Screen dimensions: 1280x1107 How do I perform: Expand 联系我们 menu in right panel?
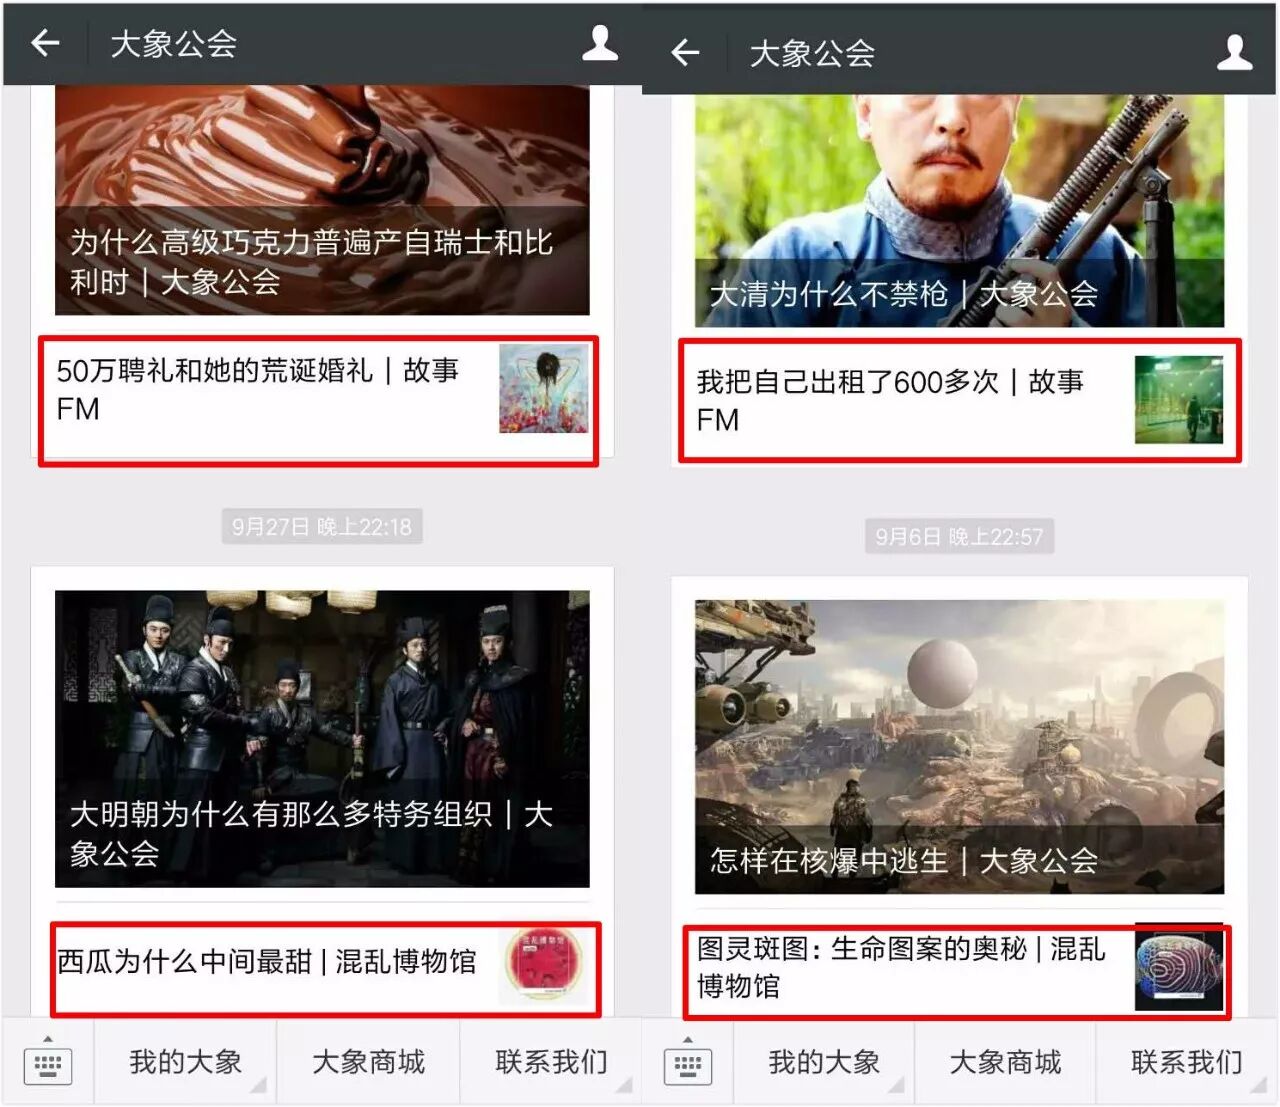(x=1186, y=1062)
